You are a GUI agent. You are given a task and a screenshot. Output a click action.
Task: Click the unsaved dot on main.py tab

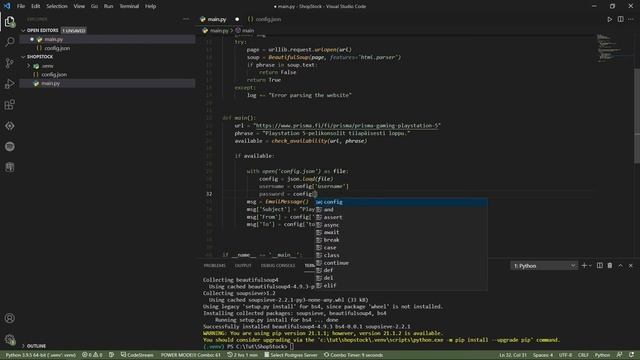(237, 19)
